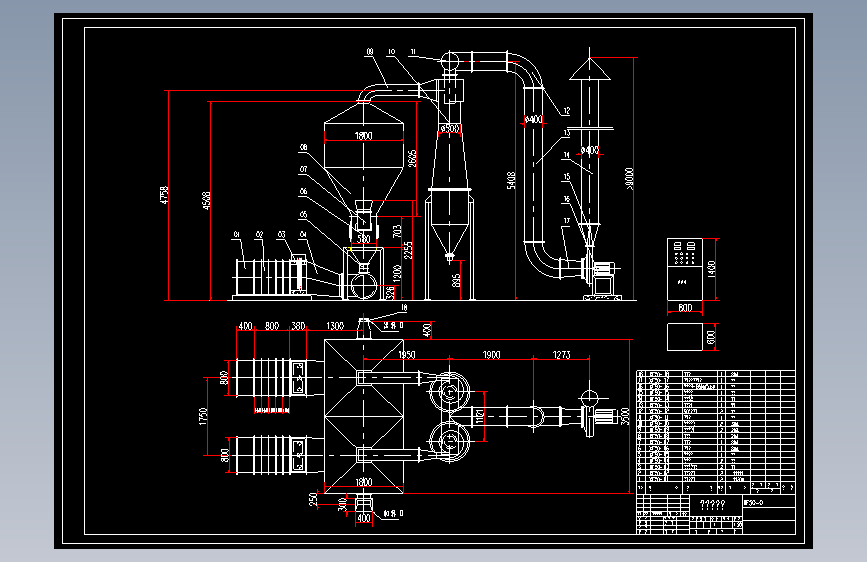Select the 4758 overall height dimension text
This screenshot has height=562, width=867.
point(164,195)
